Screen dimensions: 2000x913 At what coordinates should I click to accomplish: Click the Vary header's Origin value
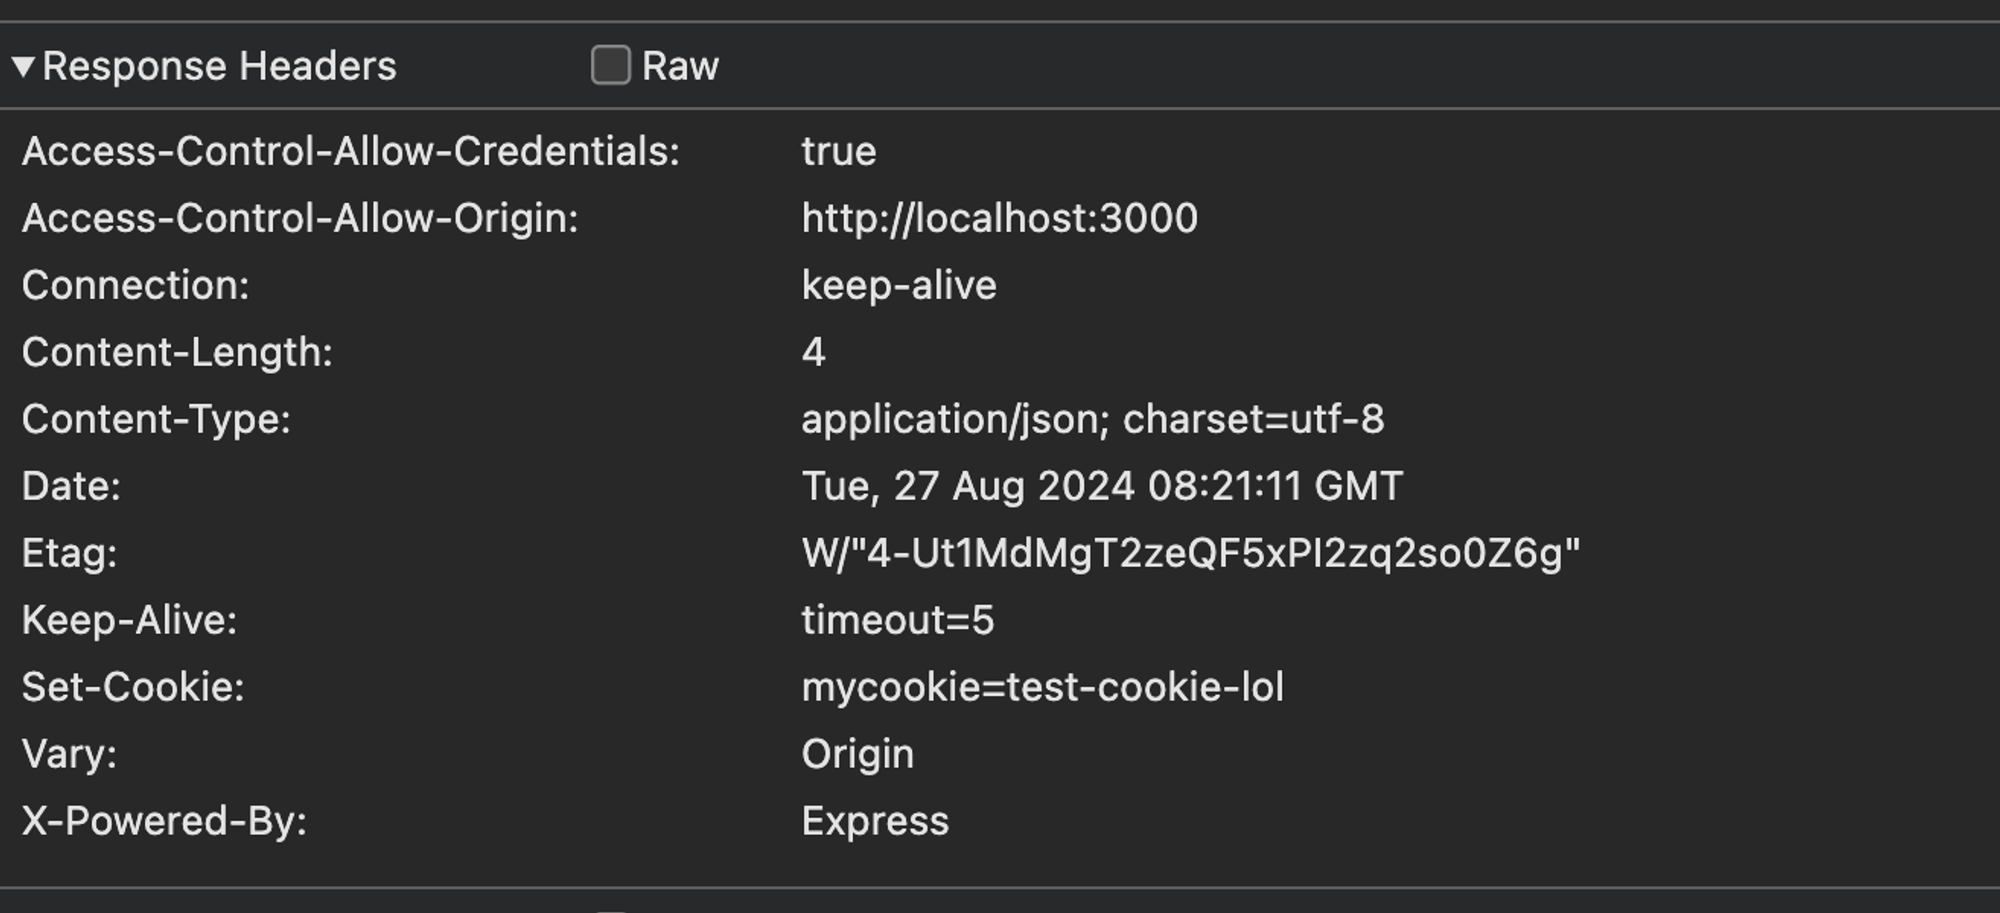[857, 755]
